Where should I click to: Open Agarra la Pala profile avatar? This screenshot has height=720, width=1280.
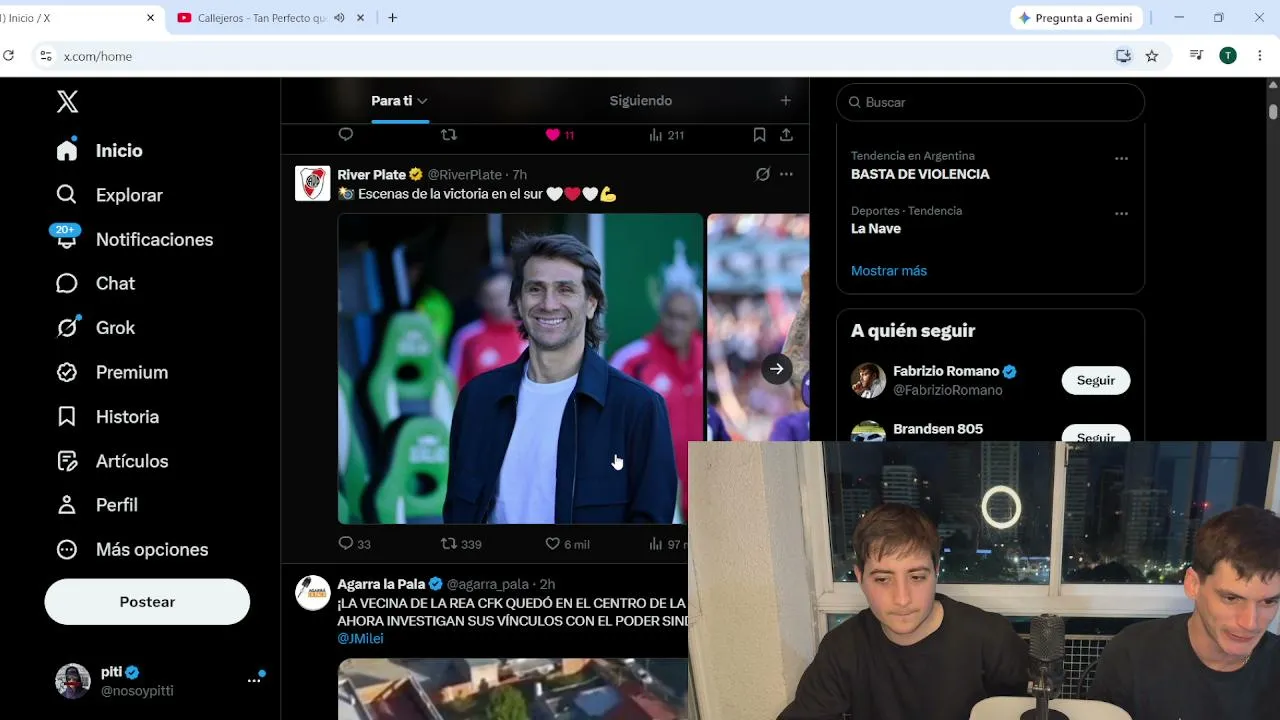point(313,593)
